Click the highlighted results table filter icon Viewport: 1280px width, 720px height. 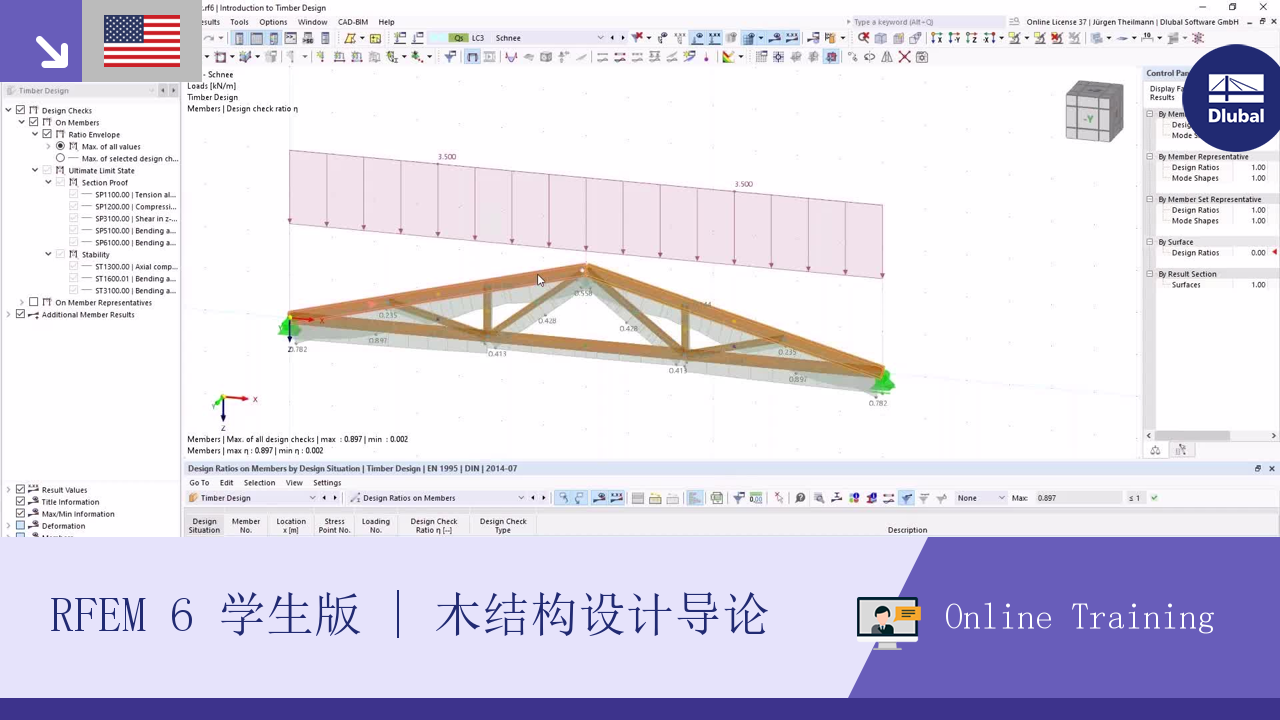click(906, 498)
